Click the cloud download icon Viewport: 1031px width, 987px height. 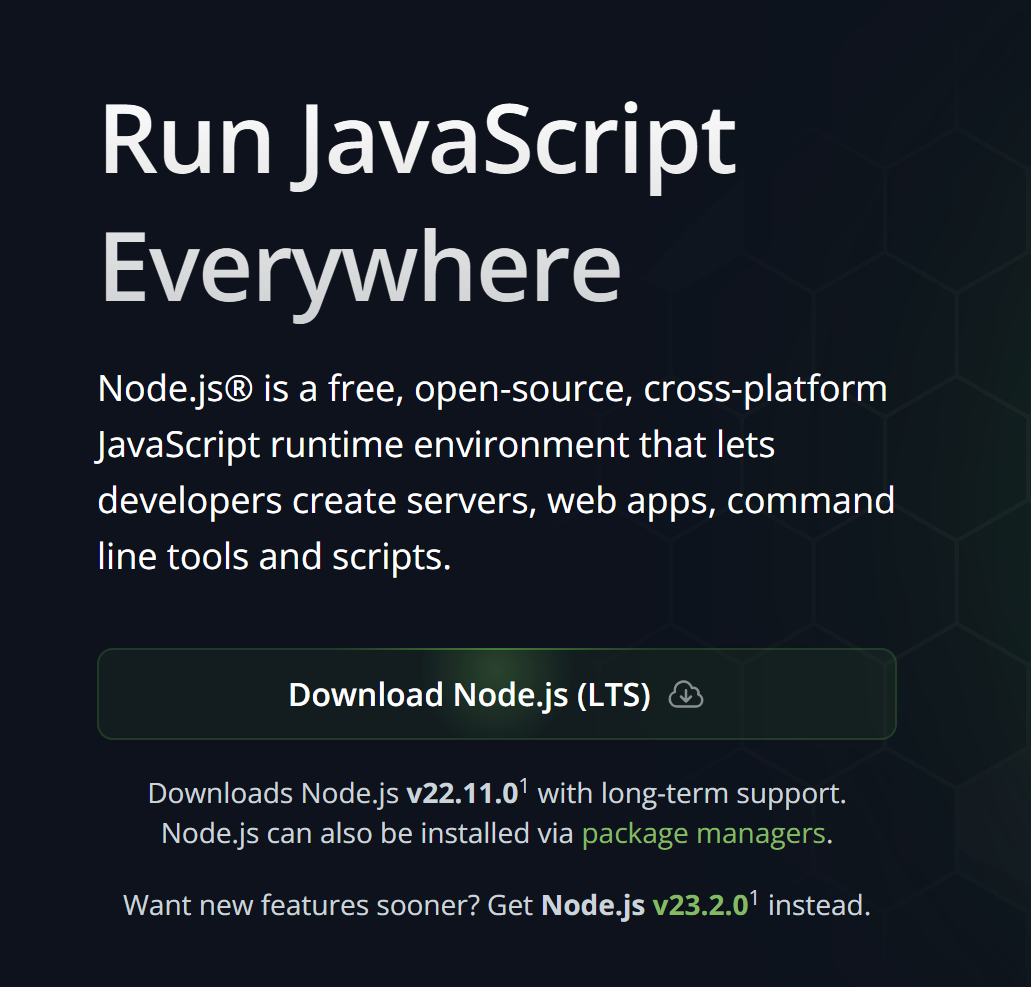(686, 694)
